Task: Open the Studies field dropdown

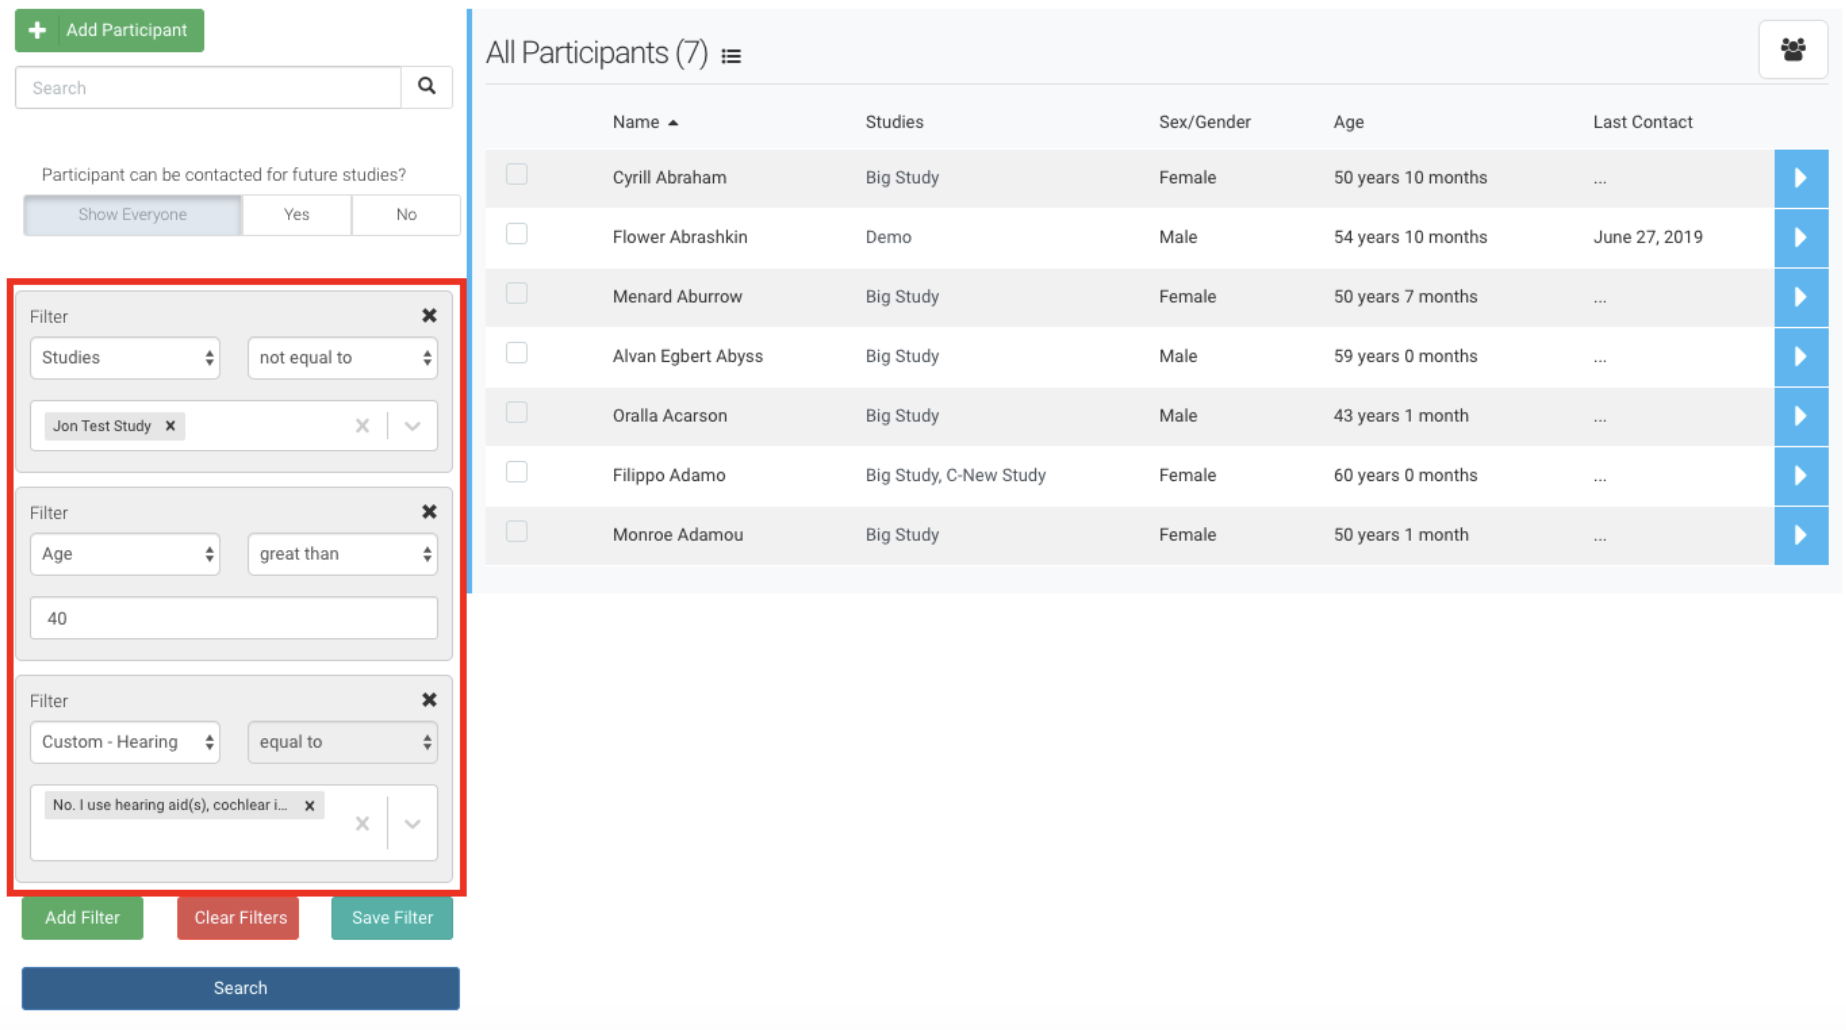Action: tap(125, 358)
